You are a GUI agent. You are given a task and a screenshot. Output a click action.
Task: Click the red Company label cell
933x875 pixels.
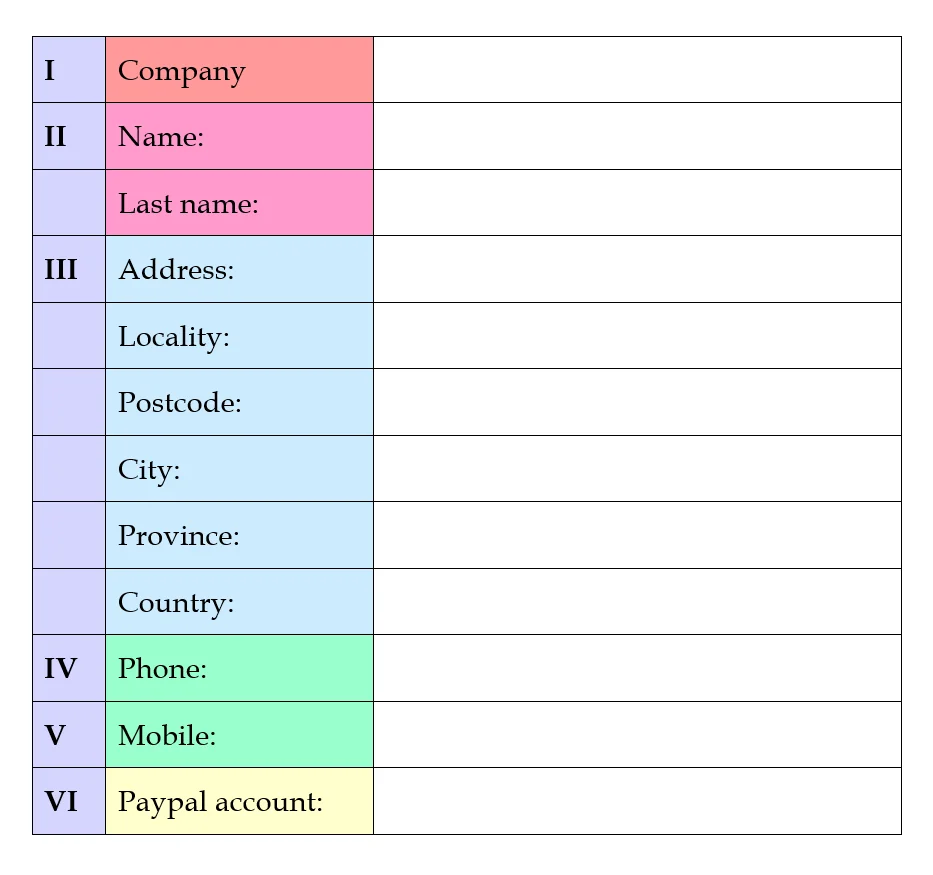click(x=239, y=70)
